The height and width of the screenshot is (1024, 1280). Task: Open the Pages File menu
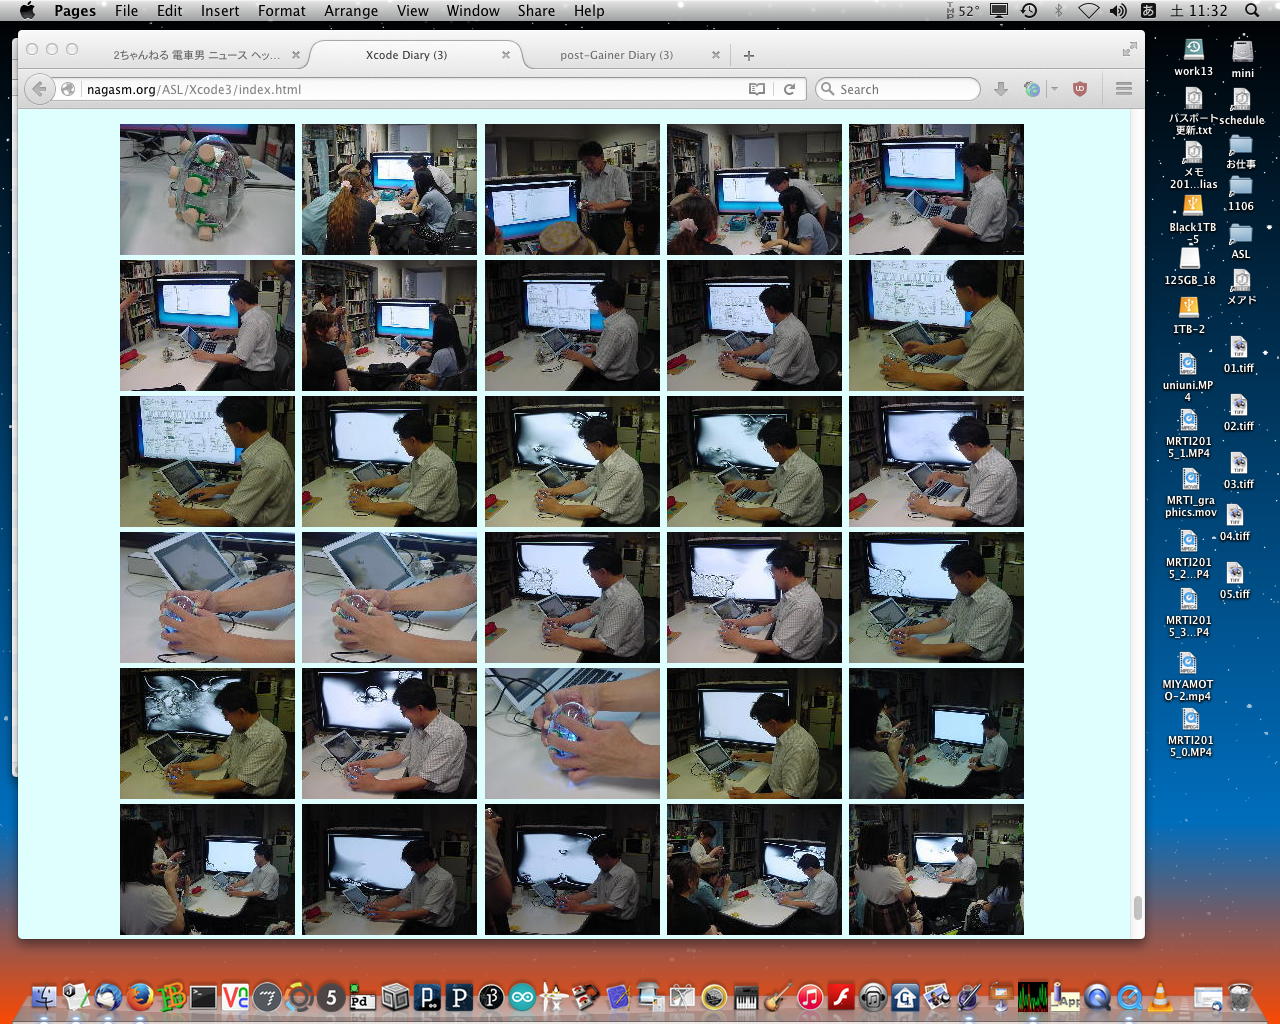pos(127,11)
